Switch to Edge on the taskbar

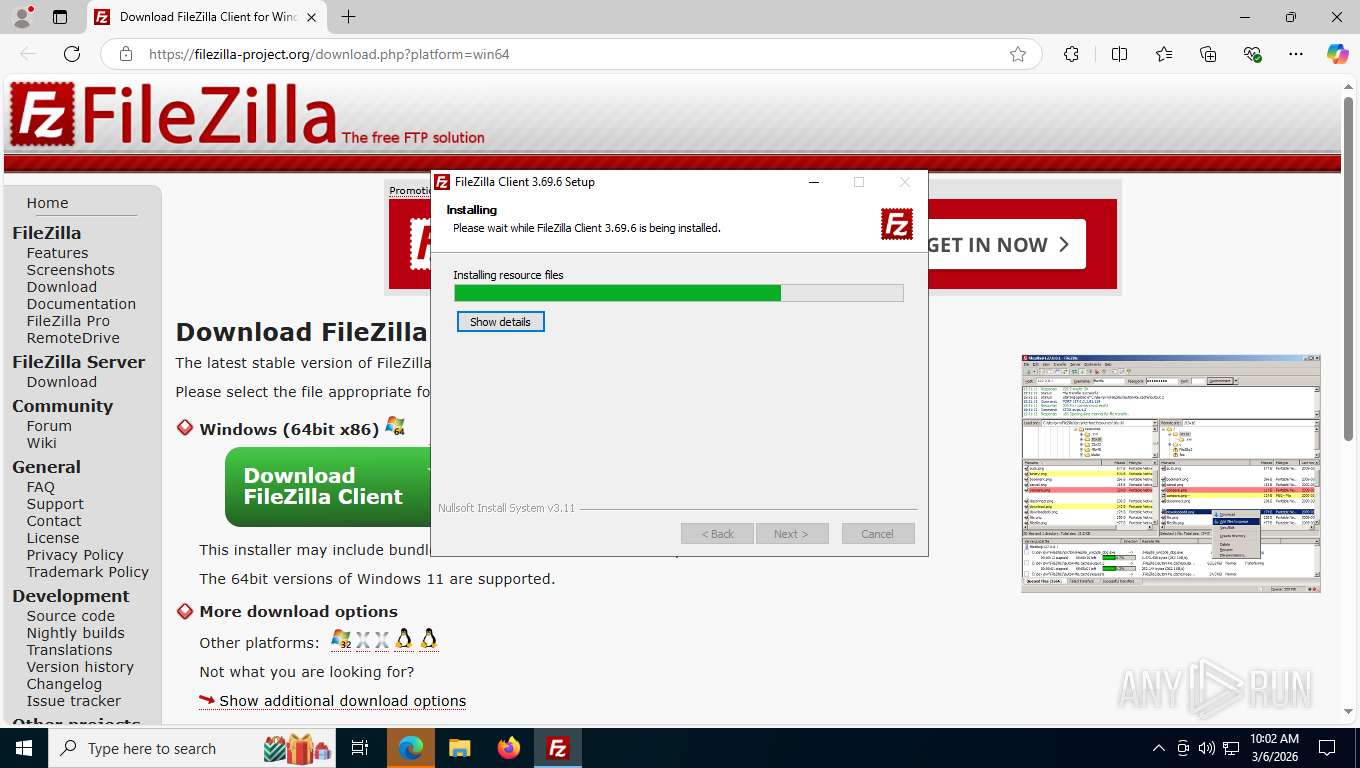(x=411, y=748)
